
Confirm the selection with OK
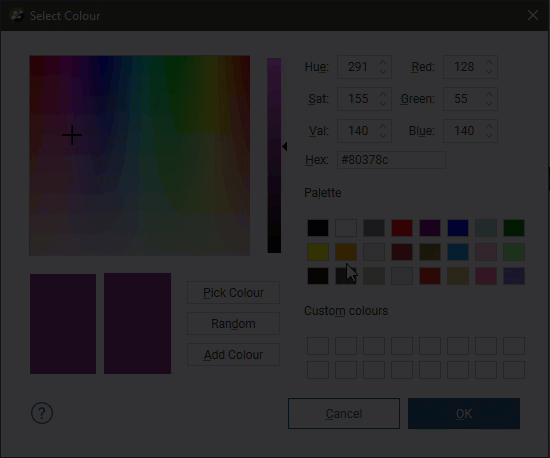(x=464, y=413)
